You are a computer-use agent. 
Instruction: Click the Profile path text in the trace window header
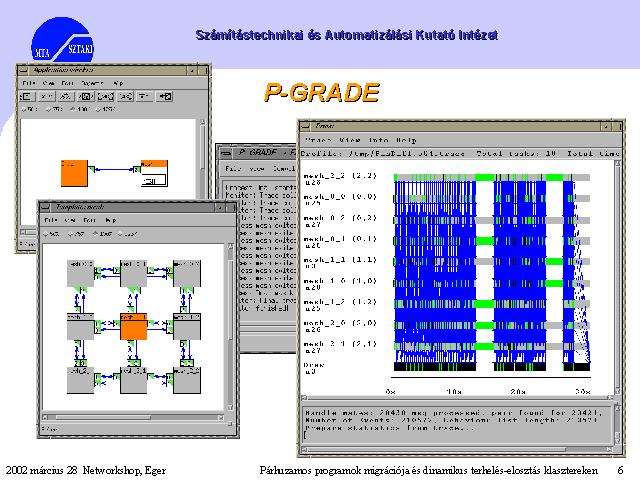(x=383, y=153)
